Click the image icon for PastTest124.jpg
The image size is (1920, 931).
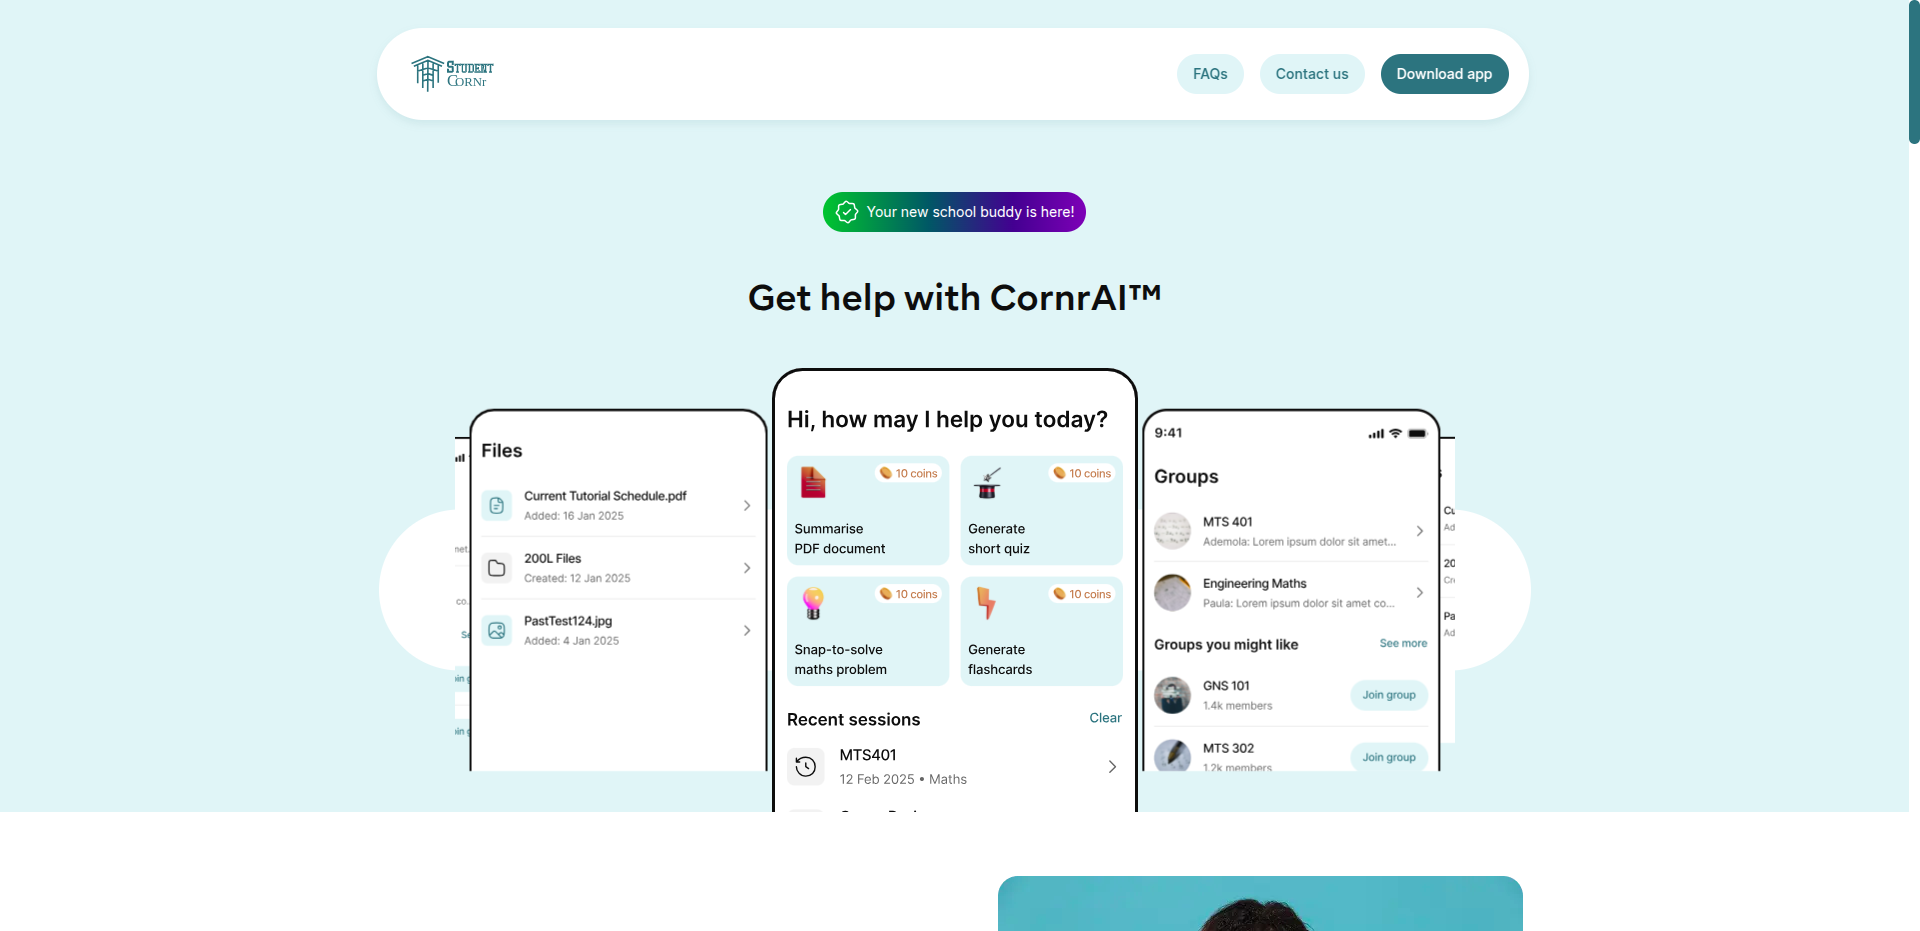[497, 631]
